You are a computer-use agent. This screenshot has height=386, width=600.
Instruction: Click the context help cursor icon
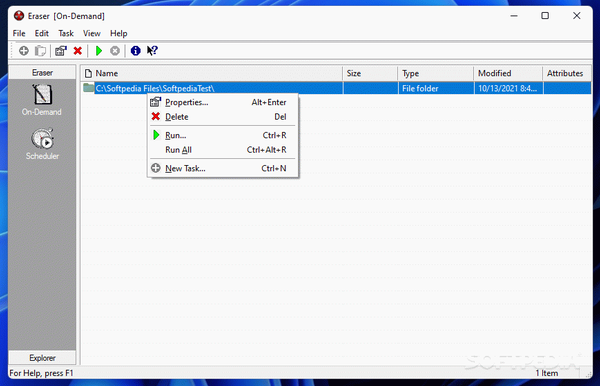pos(152,50)
